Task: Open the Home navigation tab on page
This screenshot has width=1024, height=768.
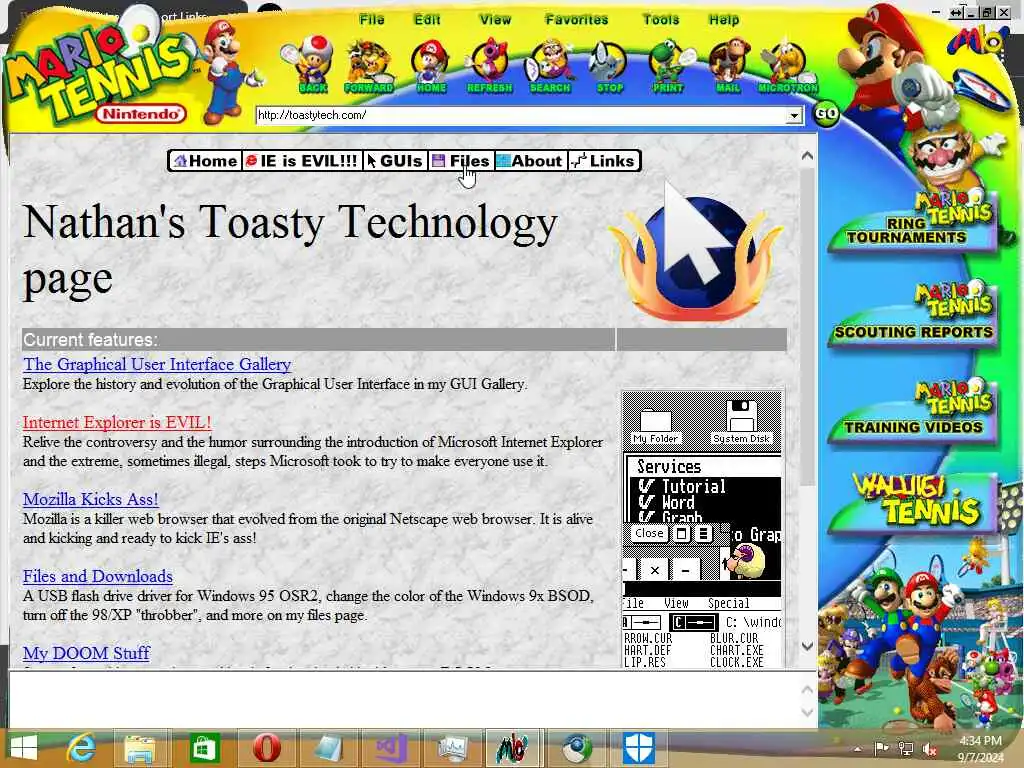Action: click(206, 161)
